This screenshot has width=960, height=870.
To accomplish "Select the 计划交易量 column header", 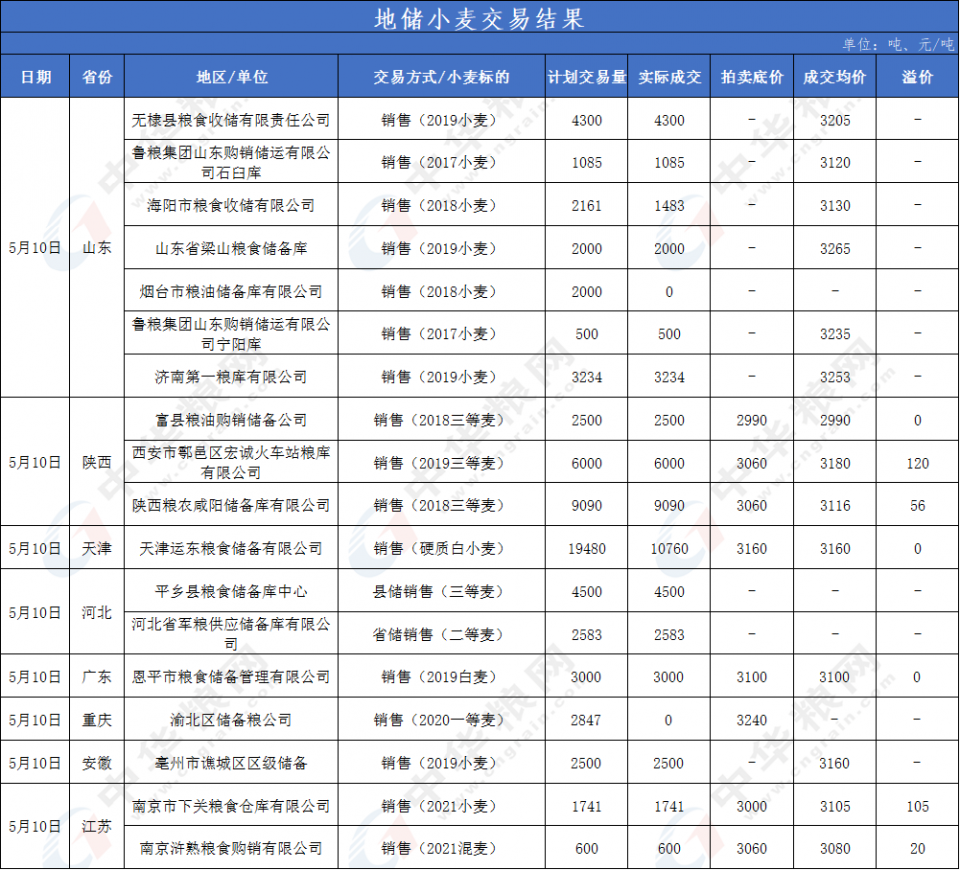I will pyautogui.click(x=586, y=77).
